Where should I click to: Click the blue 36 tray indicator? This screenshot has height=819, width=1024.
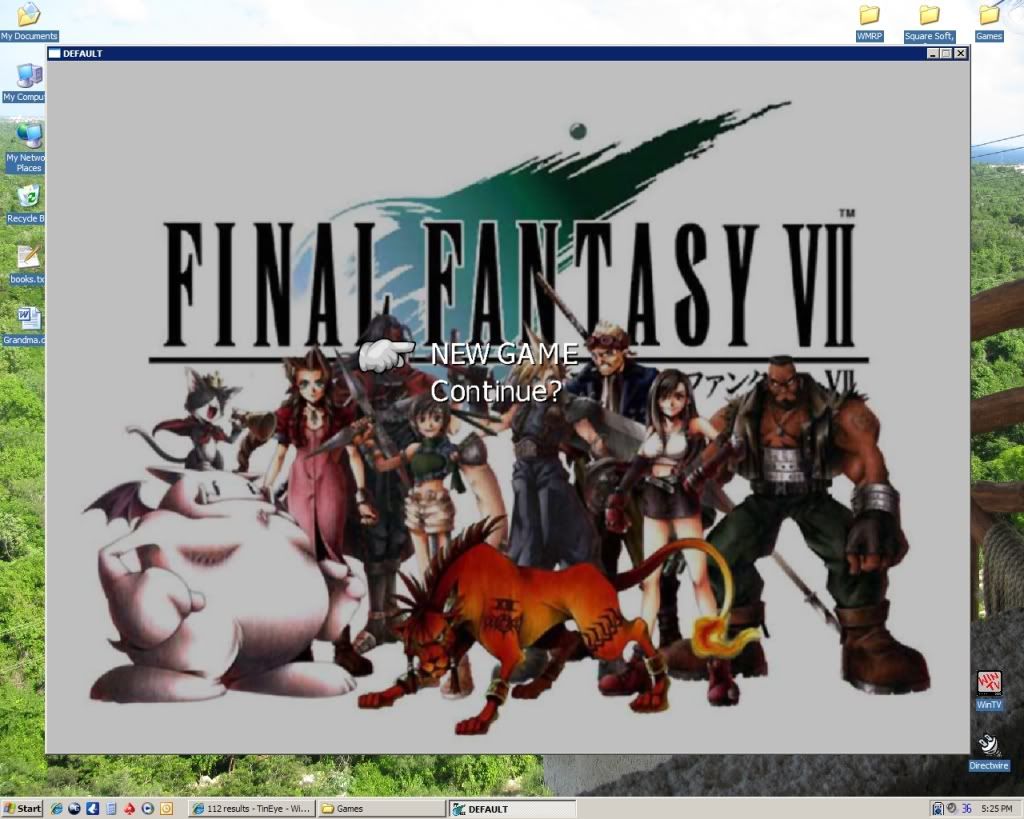(967, 809)
